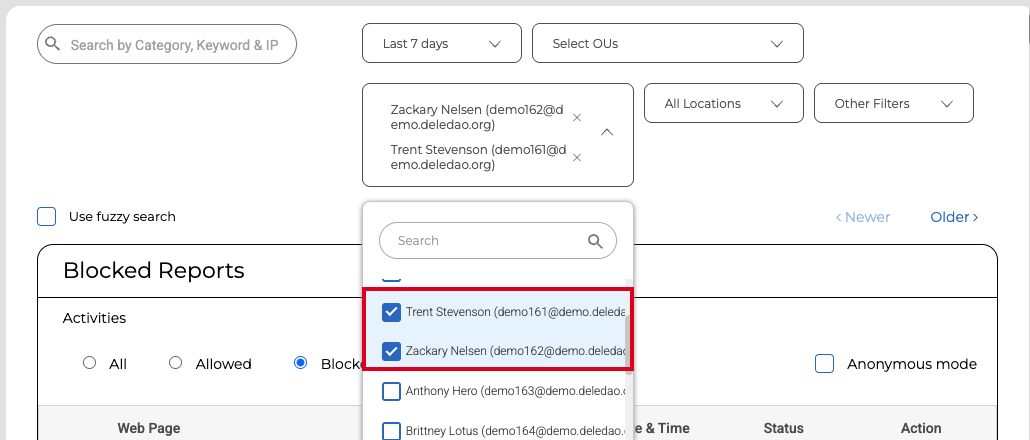Open the Other Filters dropdown
This screenshot has height=440, width=1030.
click(x=893, y=103)
